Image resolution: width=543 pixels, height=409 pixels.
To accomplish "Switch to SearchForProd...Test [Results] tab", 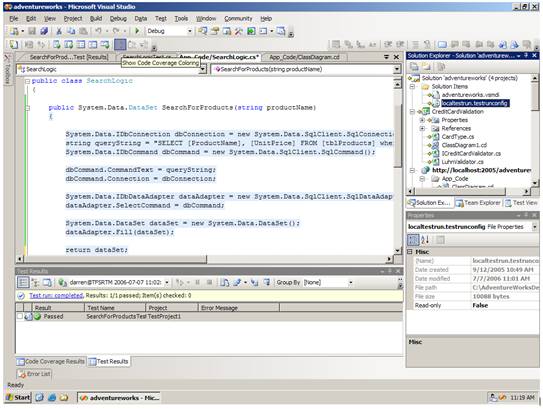I will (69, 57).
